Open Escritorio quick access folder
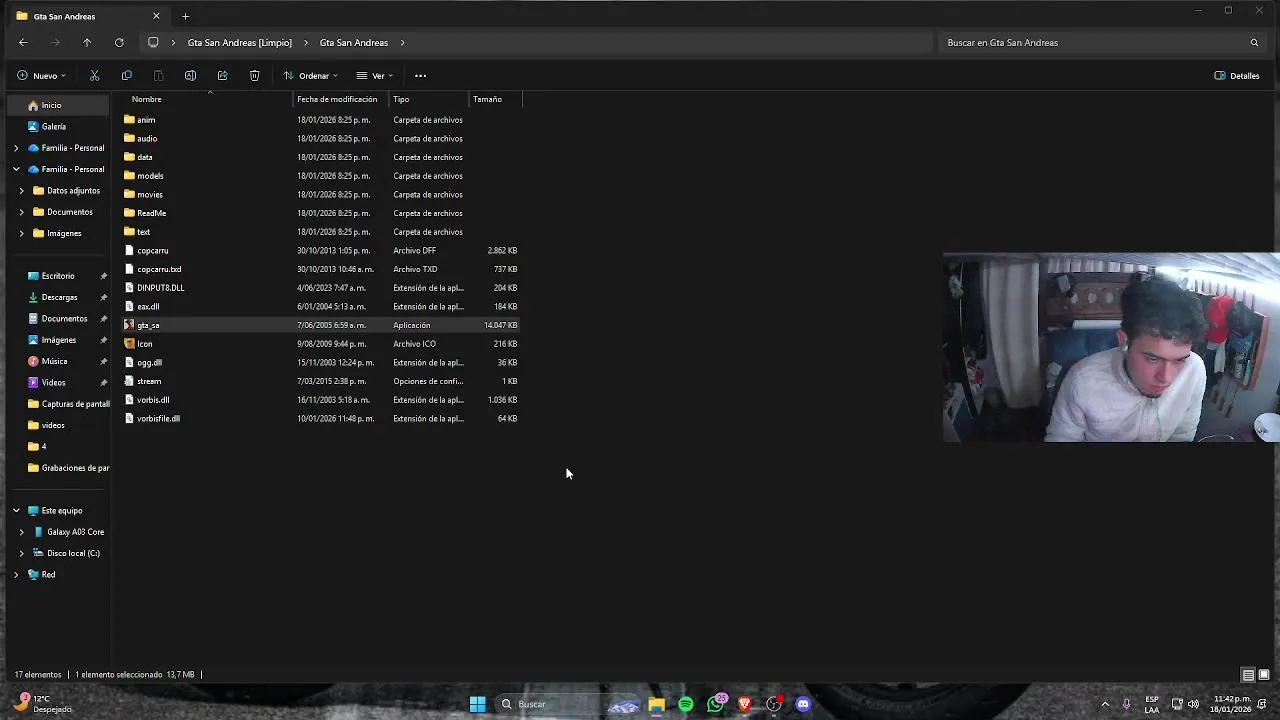Image resolution: width=1280 pixels, height=720 pixels. point(59,276)
